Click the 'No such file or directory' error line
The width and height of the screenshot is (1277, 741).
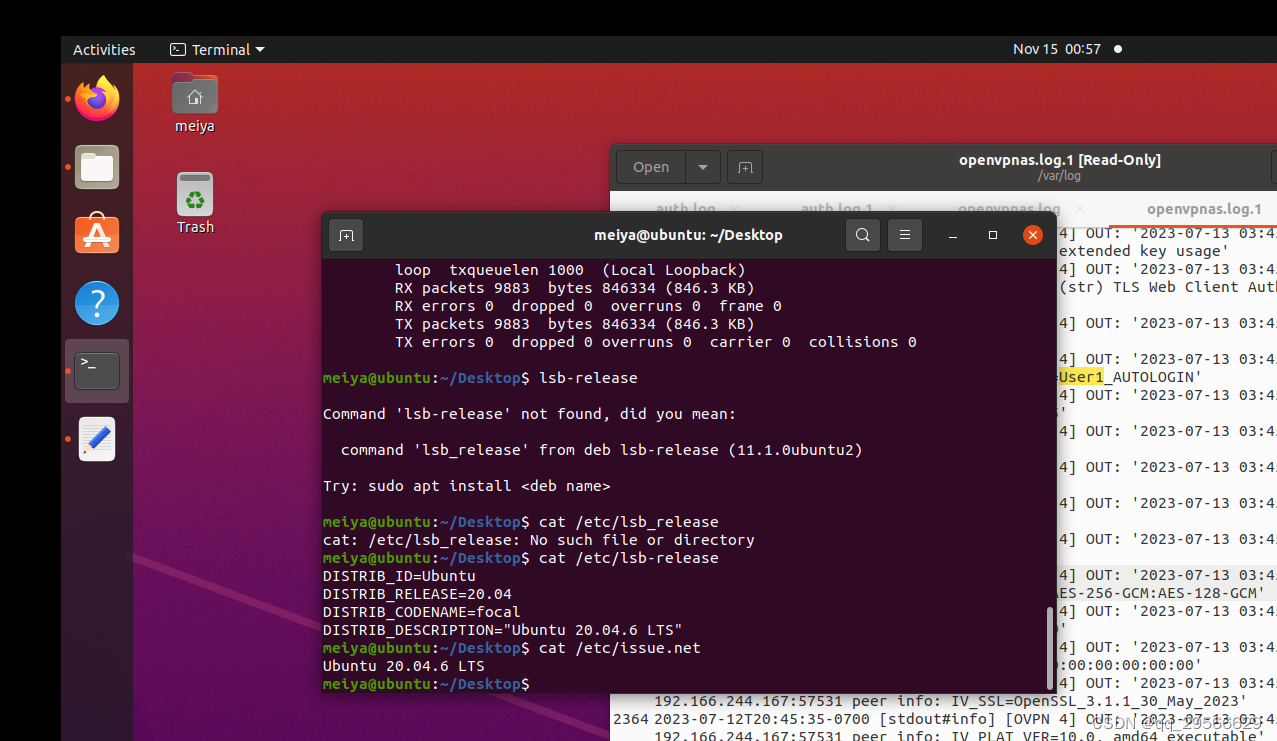538,540
